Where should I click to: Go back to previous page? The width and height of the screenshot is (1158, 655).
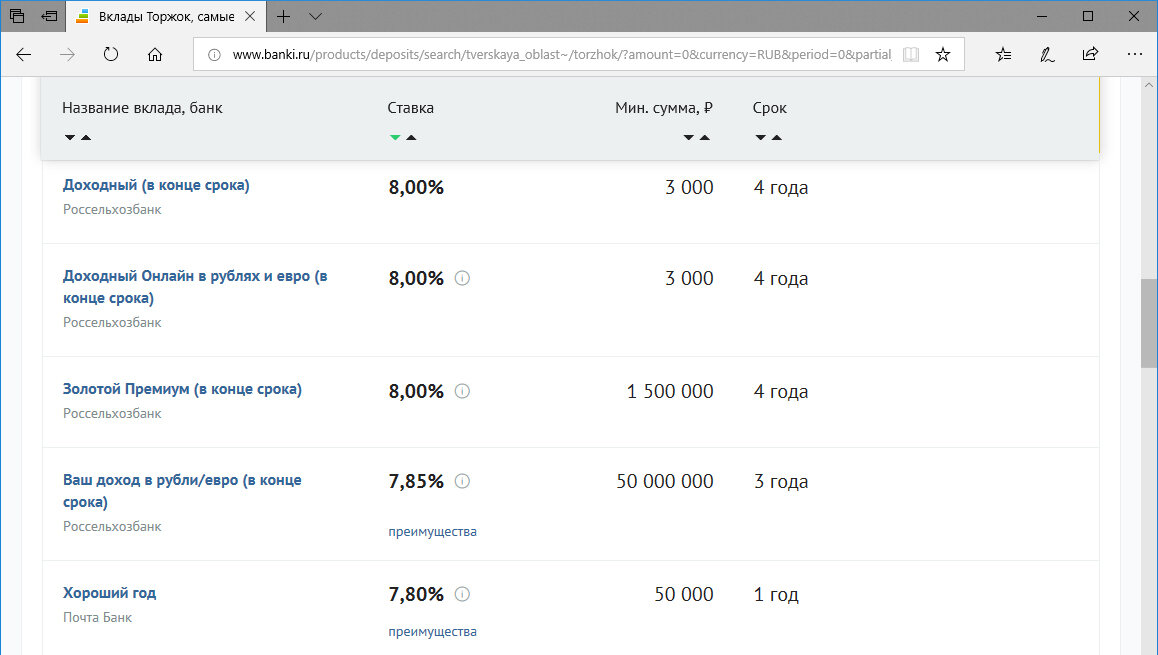tap(24, 54)
